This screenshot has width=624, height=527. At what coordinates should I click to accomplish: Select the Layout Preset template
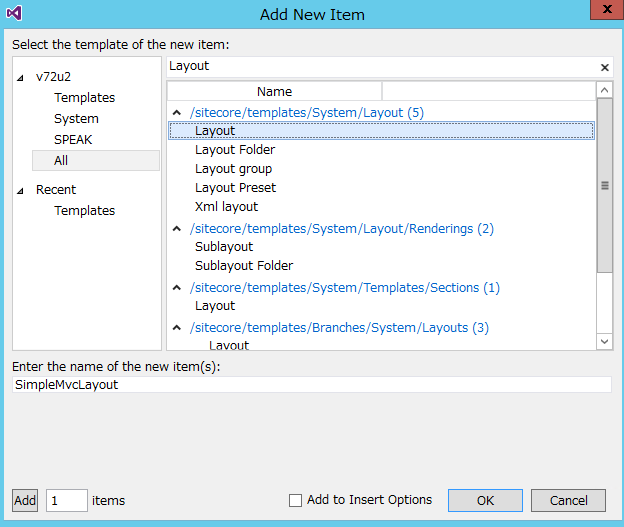[235, 187]
